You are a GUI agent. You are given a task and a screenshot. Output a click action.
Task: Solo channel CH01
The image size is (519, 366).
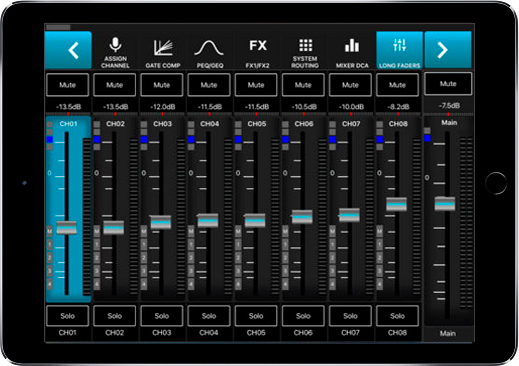pos(67,316)
